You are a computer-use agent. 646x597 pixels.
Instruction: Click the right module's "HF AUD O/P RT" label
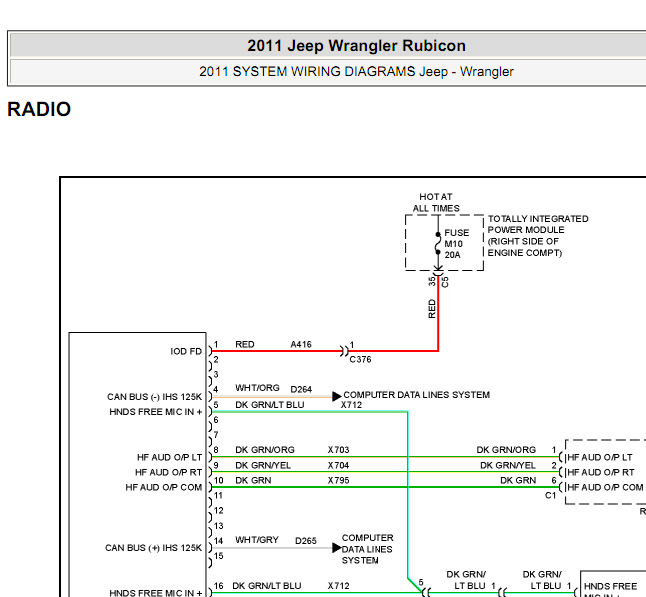601,472
